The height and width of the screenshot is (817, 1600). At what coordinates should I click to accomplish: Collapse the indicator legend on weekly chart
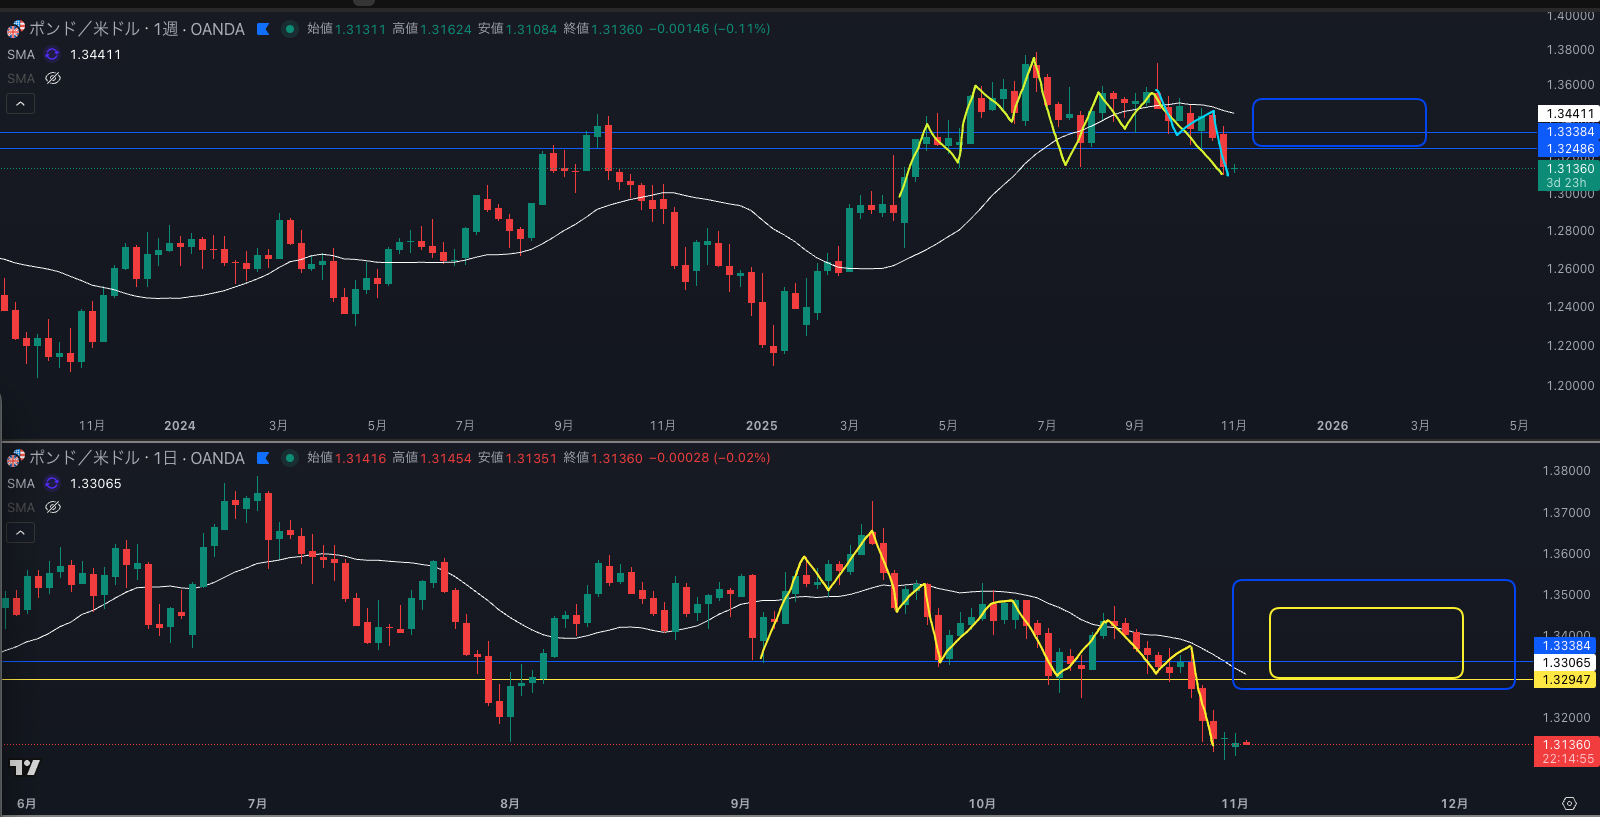click(20, 103)
